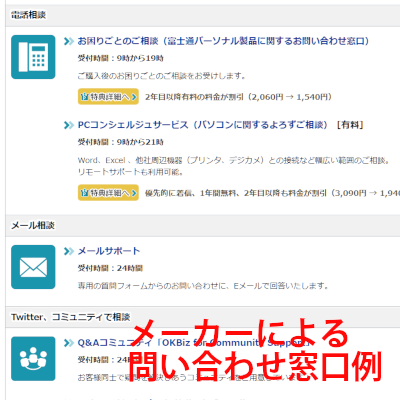
Task: Click the telephone consultation icon
Action: 33,57
